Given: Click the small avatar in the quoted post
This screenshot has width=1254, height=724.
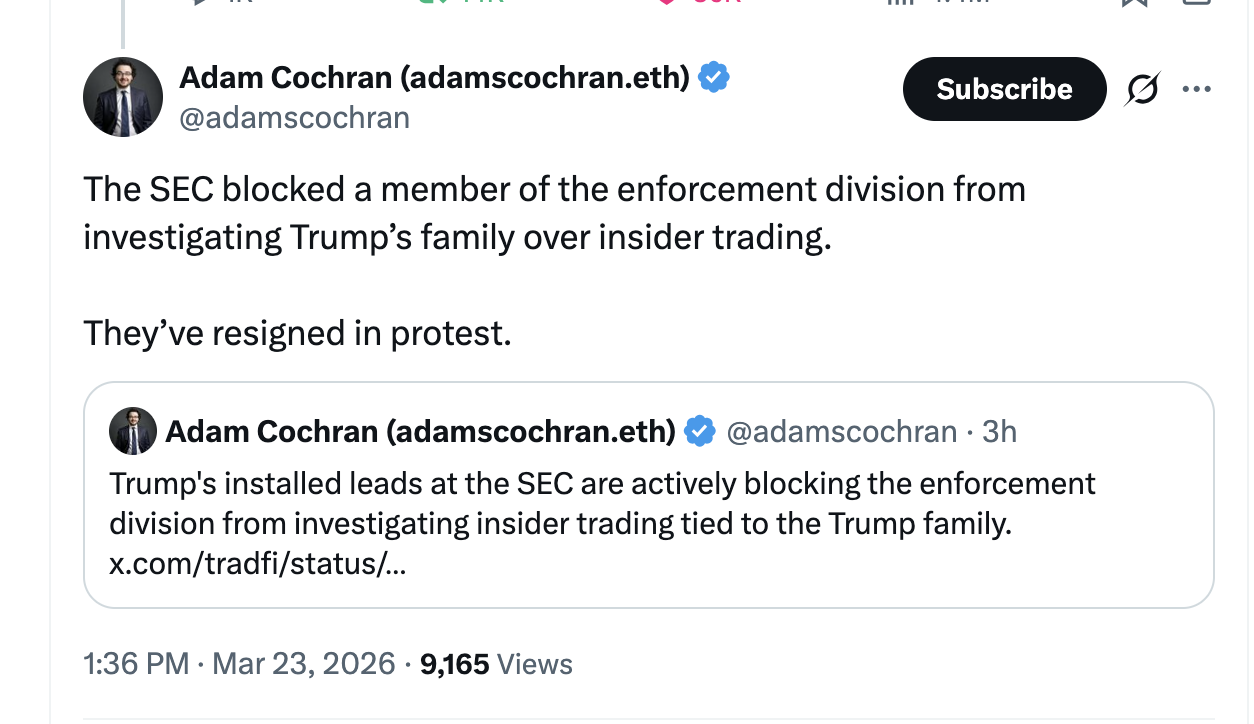Looking at the screenshot, I should click(133, 431).
